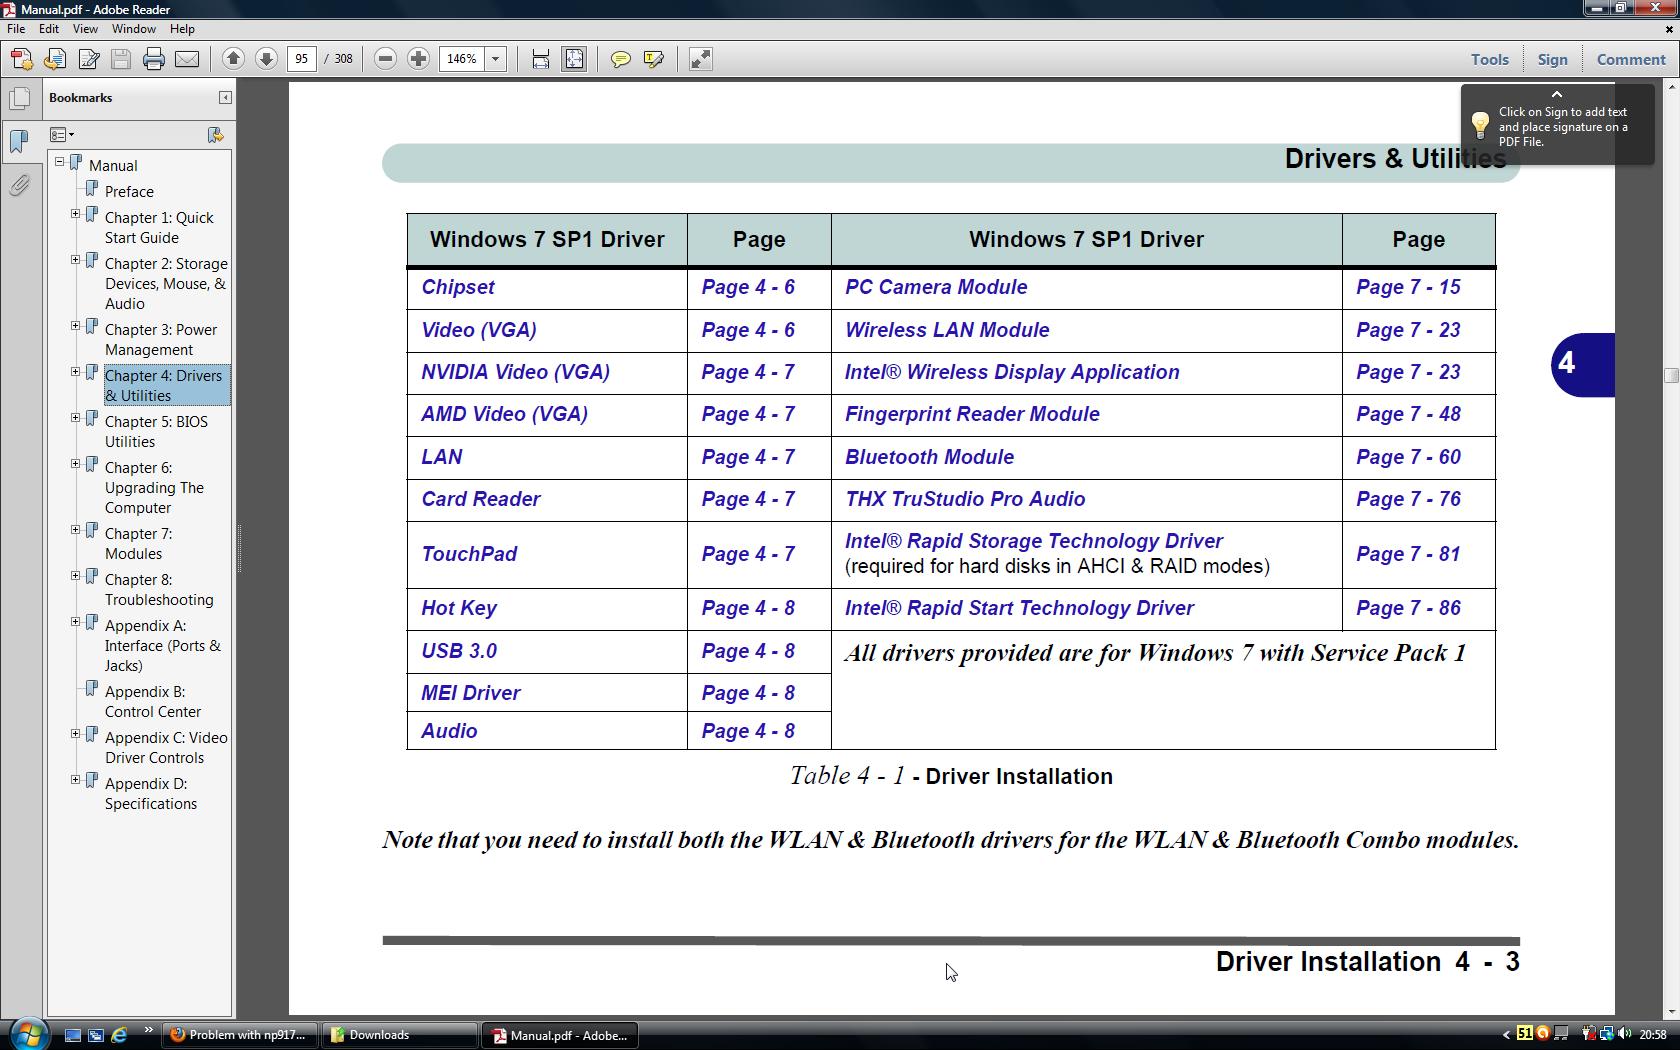Click the Save file floppy icon
This screenshot has width=1680, height=1050.
121,59
